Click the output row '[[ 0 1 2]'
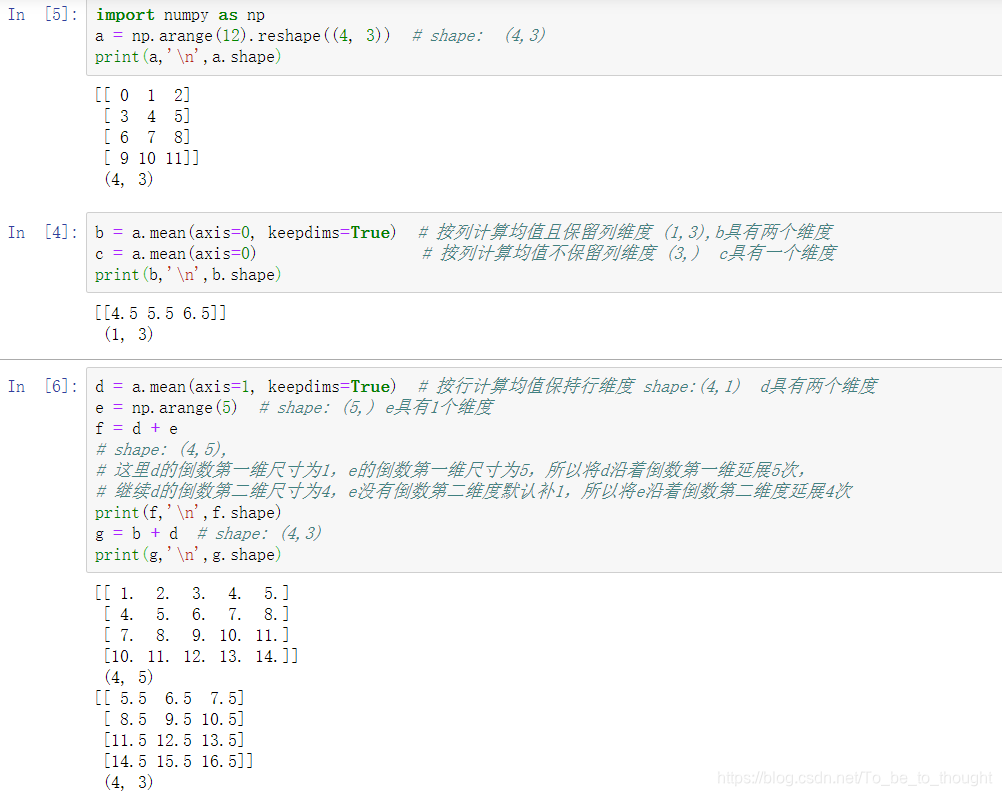The image size is (1002, 796). click(143, 95)
